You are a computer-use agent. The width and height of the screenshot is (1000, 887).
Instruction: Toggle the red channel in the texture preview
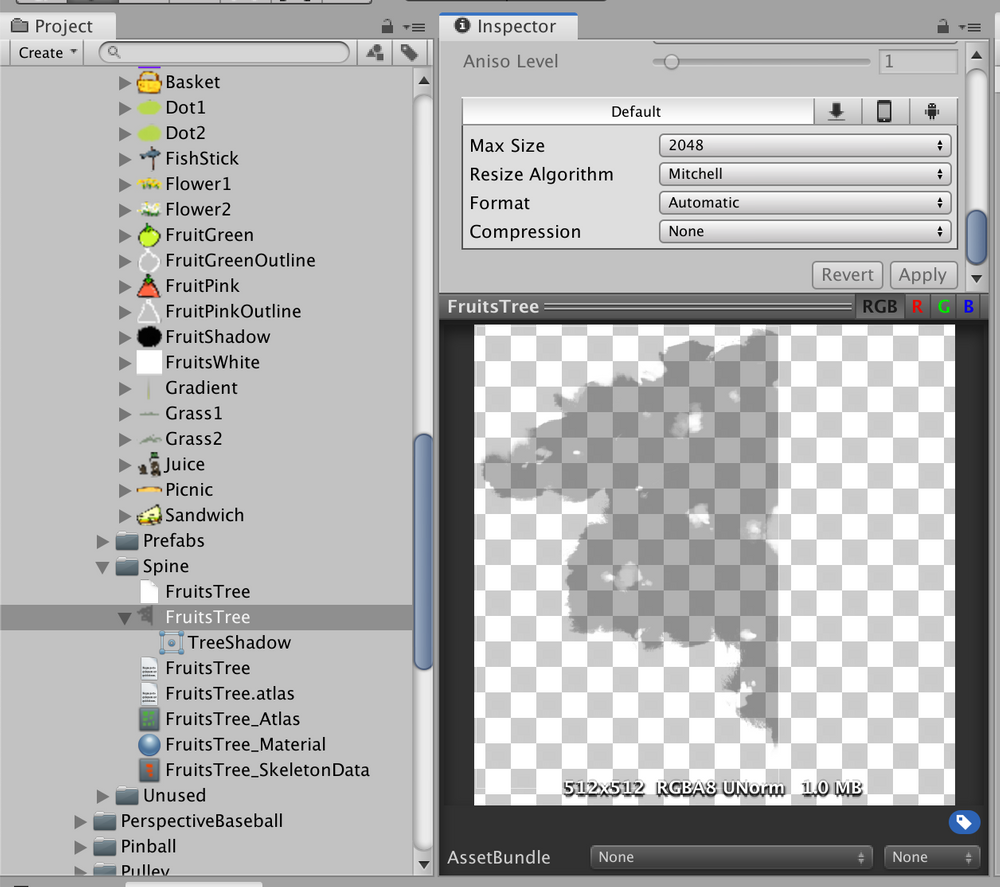coord(918,307)
